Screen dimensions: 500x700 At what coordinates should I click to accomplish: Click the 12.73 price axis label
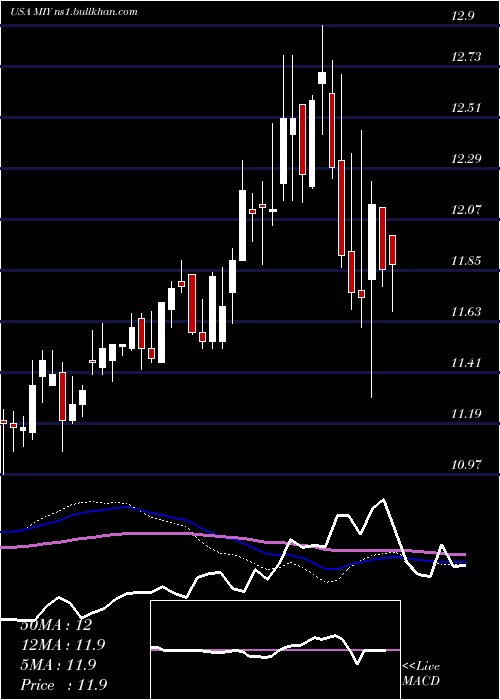(466, 57)
